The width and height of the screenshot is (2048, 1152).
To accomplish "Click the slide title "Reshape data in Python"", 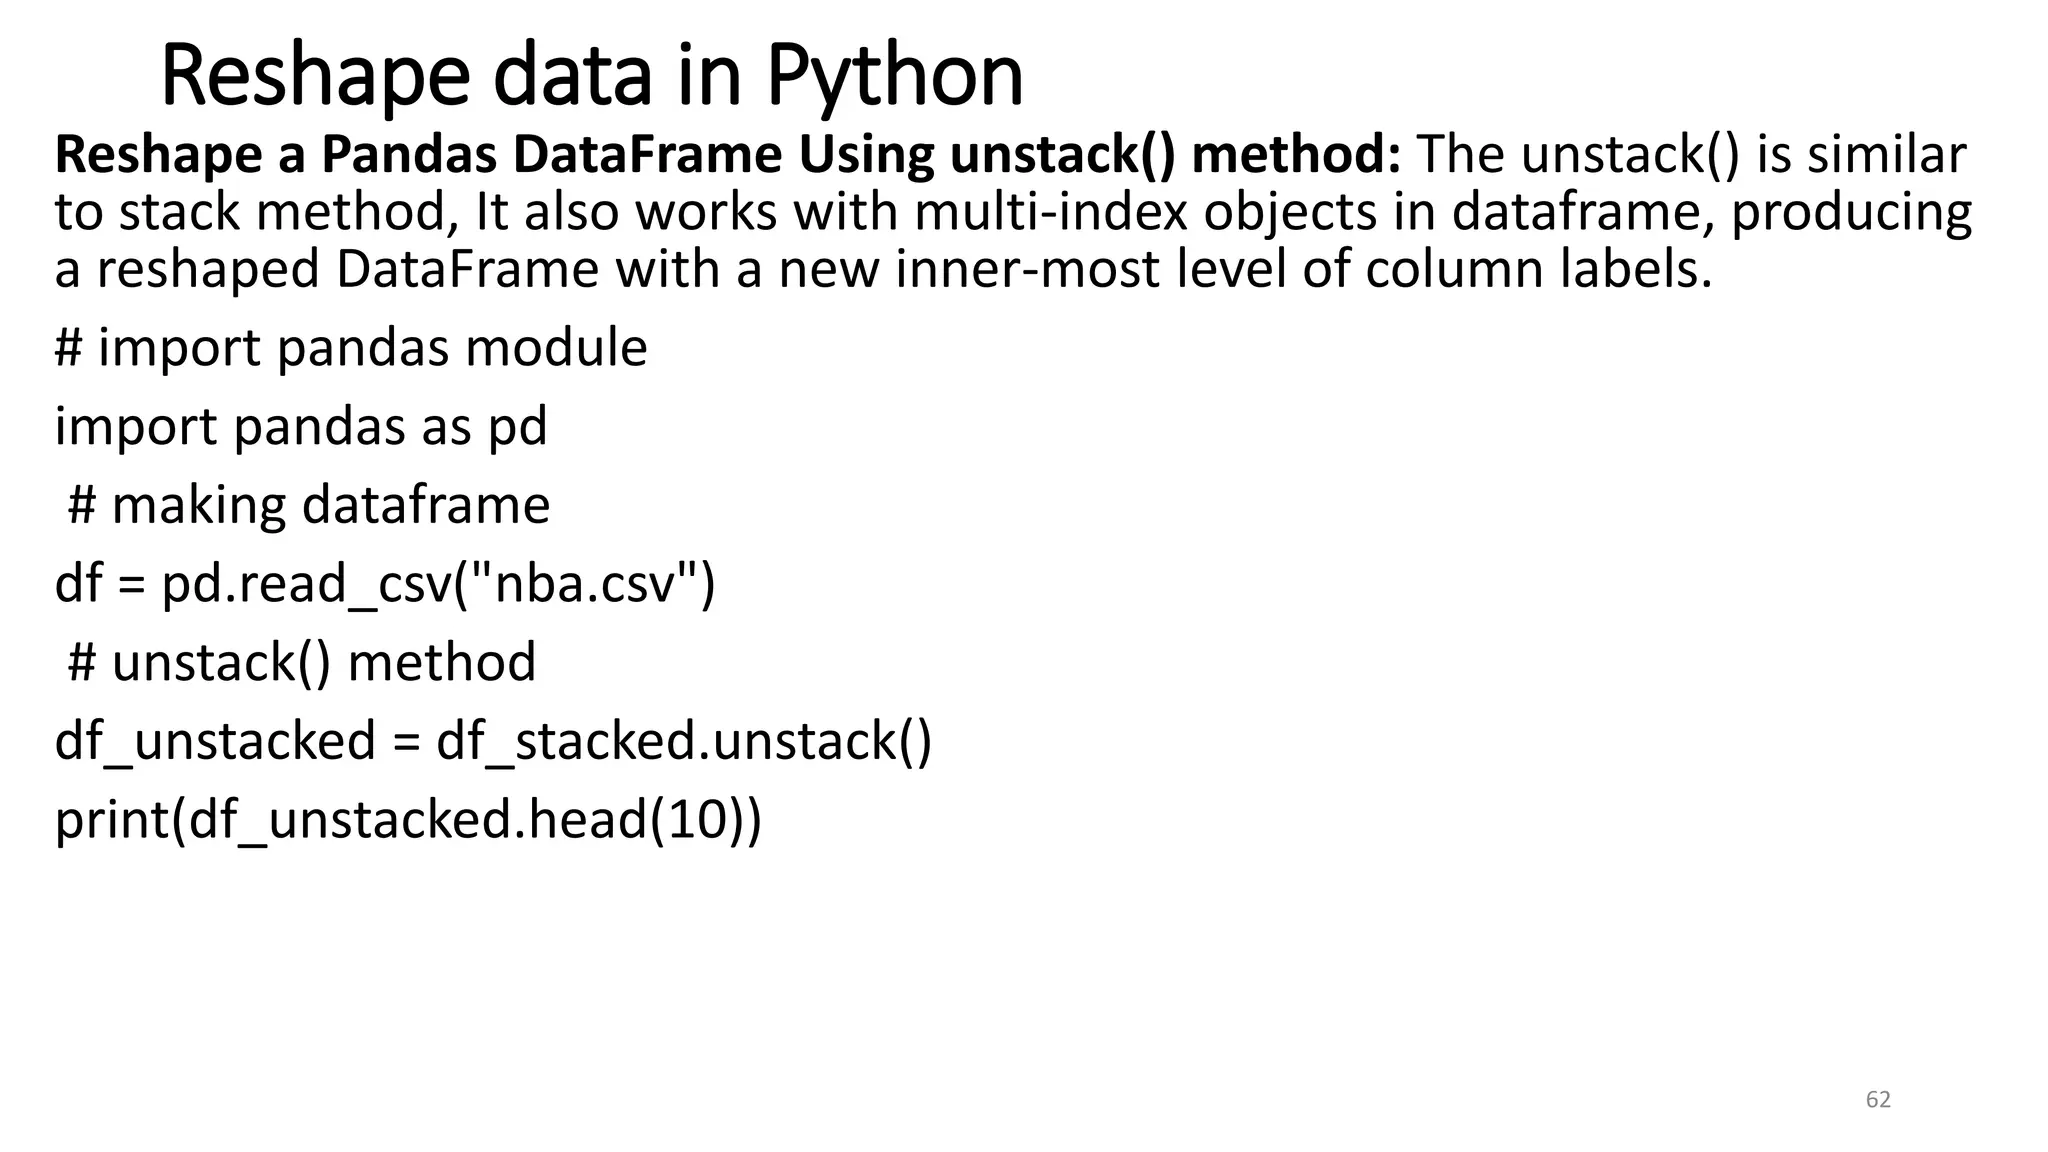I will click(591, 75).
